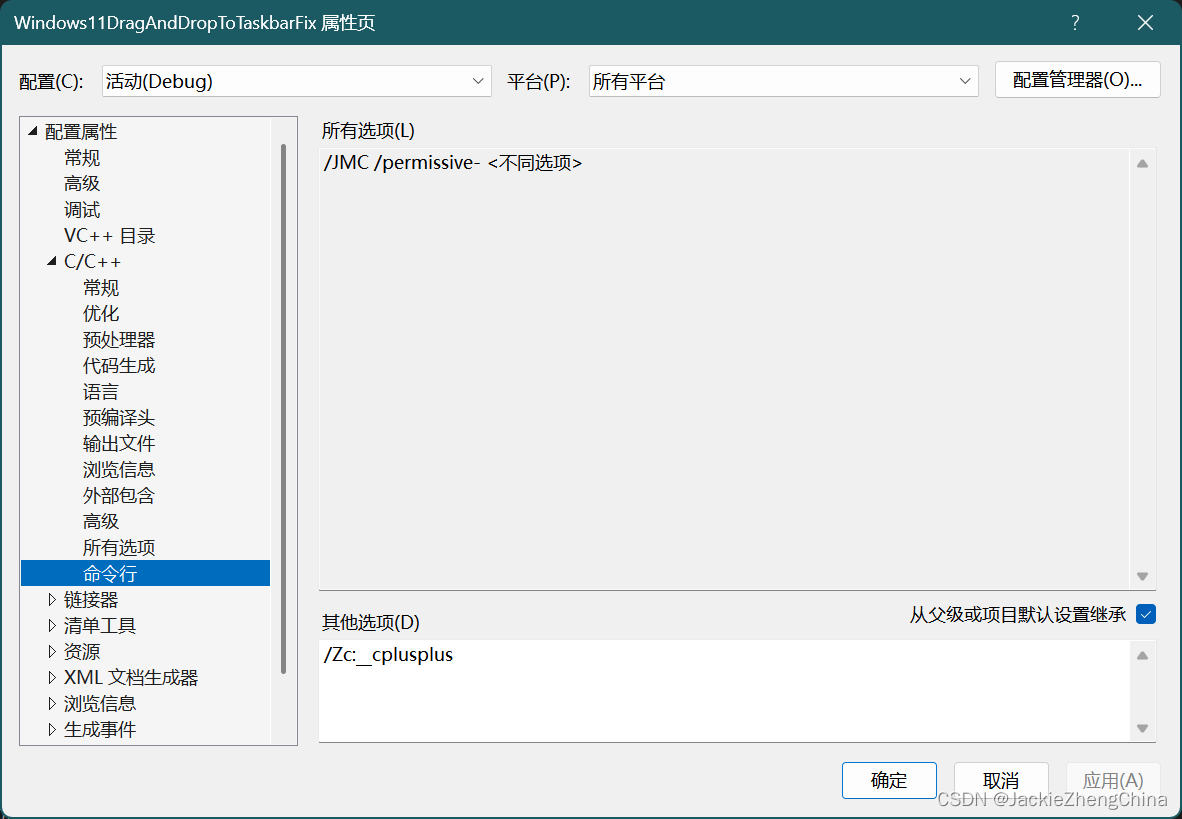Select the 生成事件 tree label
This screenshot has width=1182, height=819.
tap(100, 729)
